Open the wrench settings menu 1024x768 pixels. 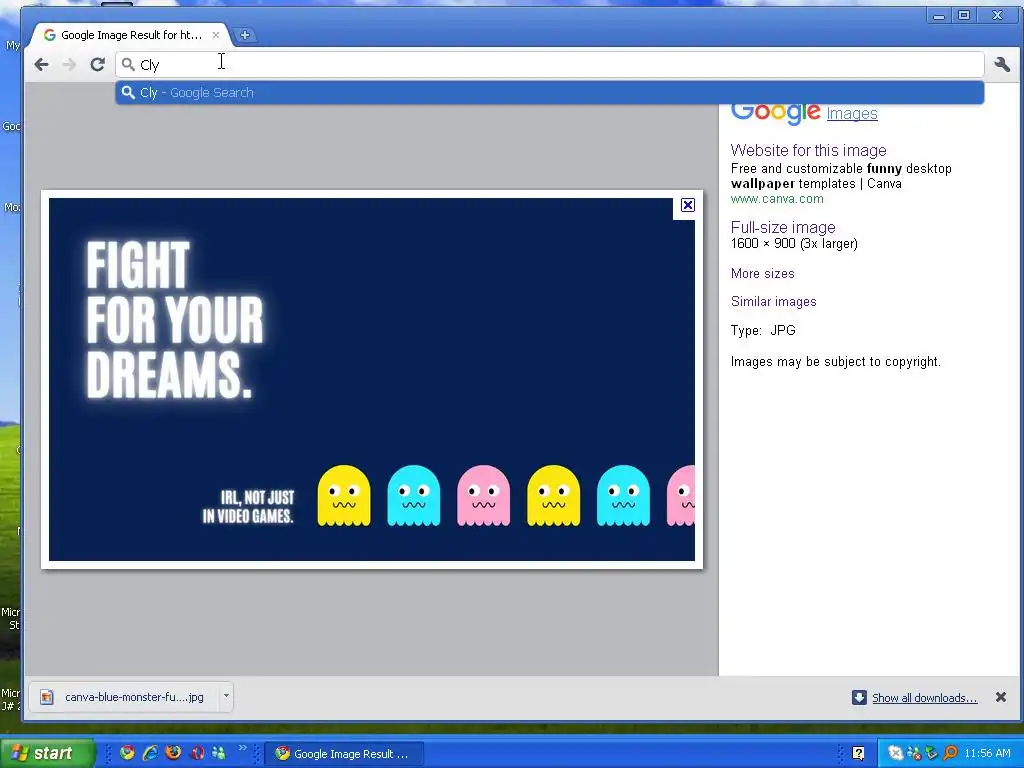tap(1002, 64)
